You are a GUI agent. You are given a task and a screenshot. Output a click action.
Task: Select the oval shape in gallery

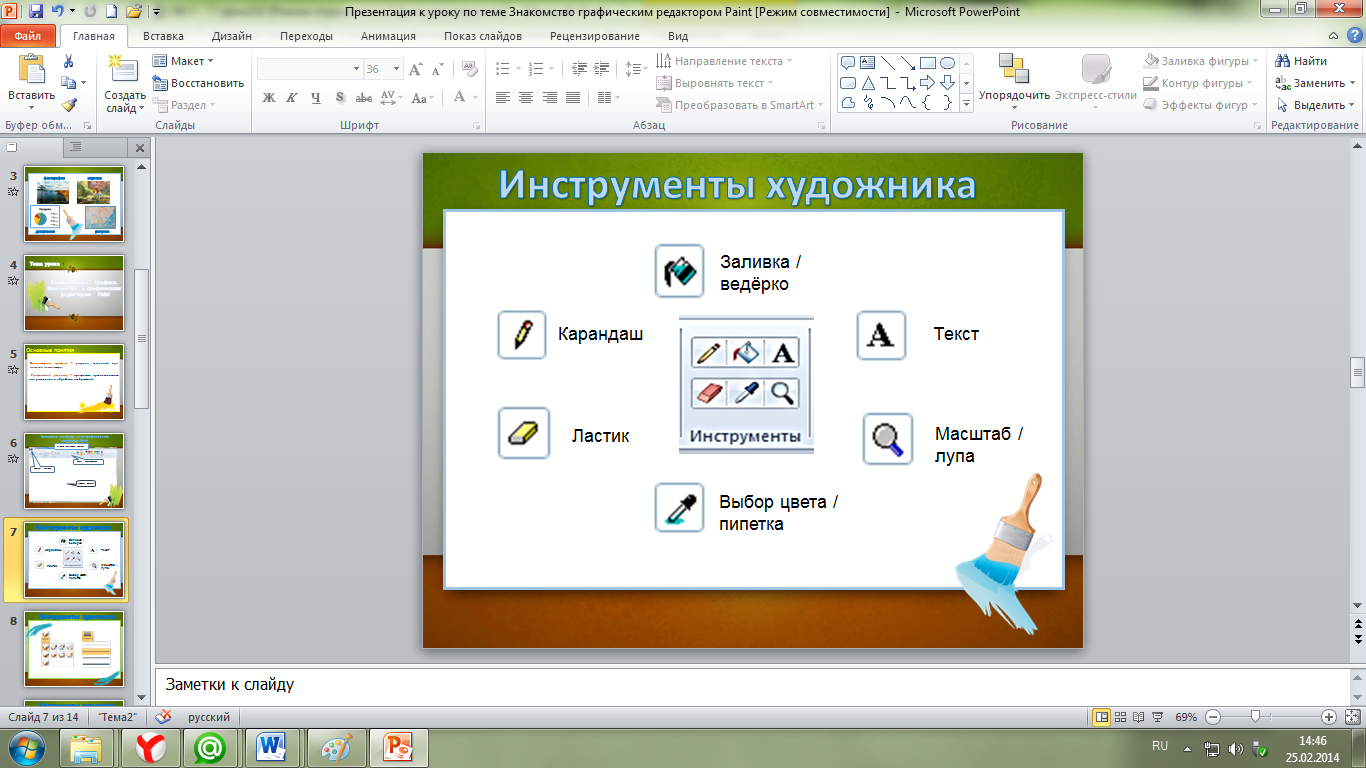(x=947, y=63)
